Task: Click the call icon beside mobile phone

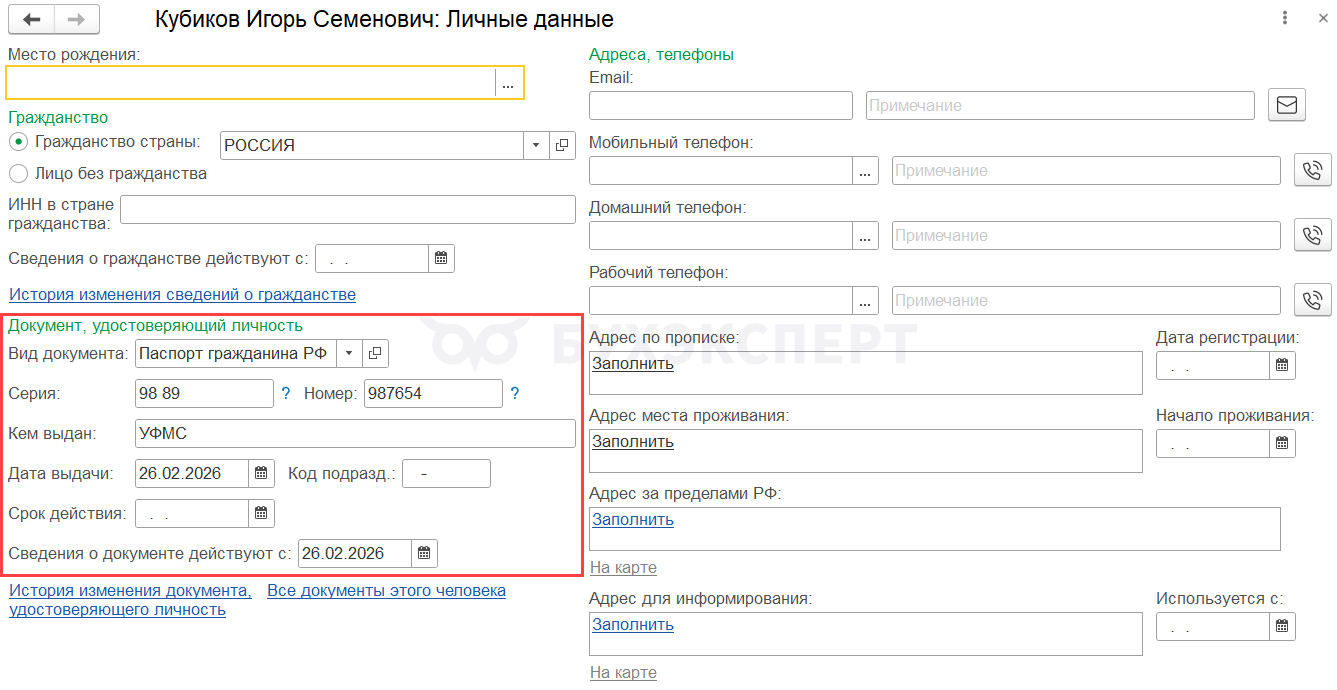Action: pyautogui.click(x=1313, y=170)
